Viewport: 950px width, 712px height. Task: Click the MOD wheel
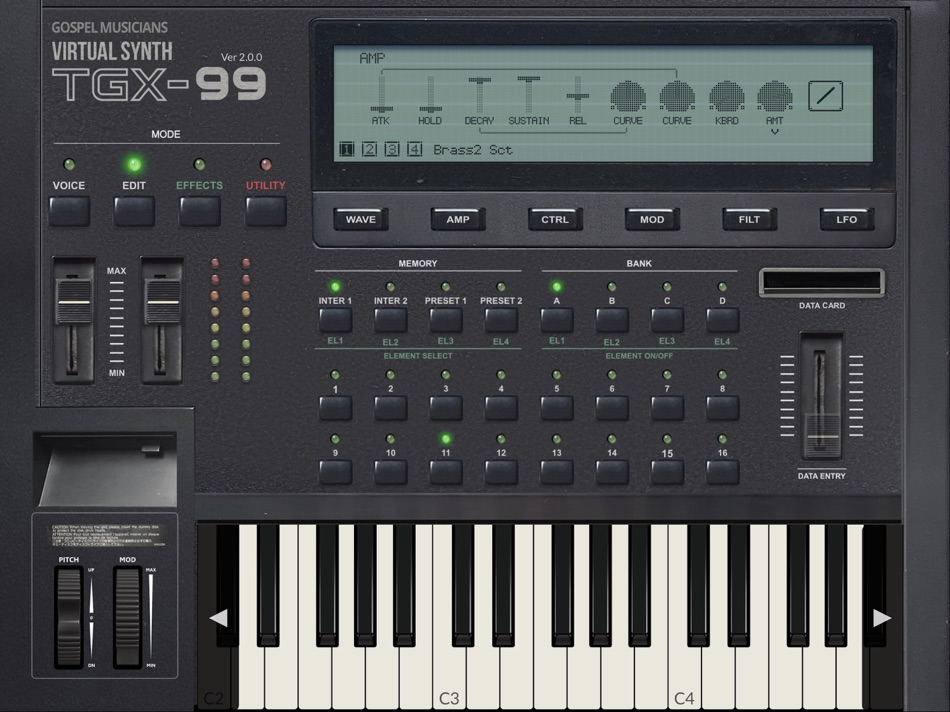coord(127,617)
